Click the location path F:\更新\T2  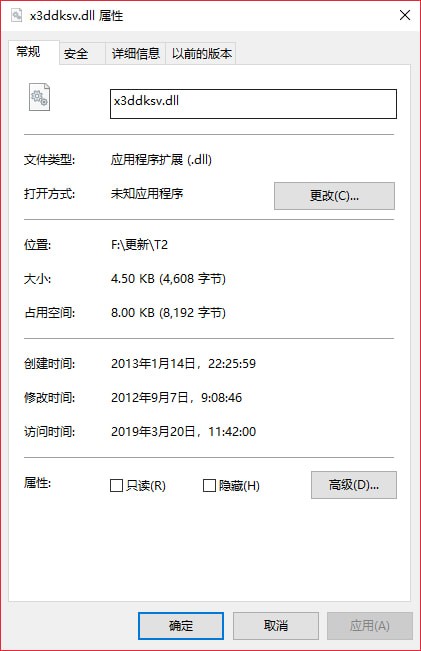tap(140, 245)
